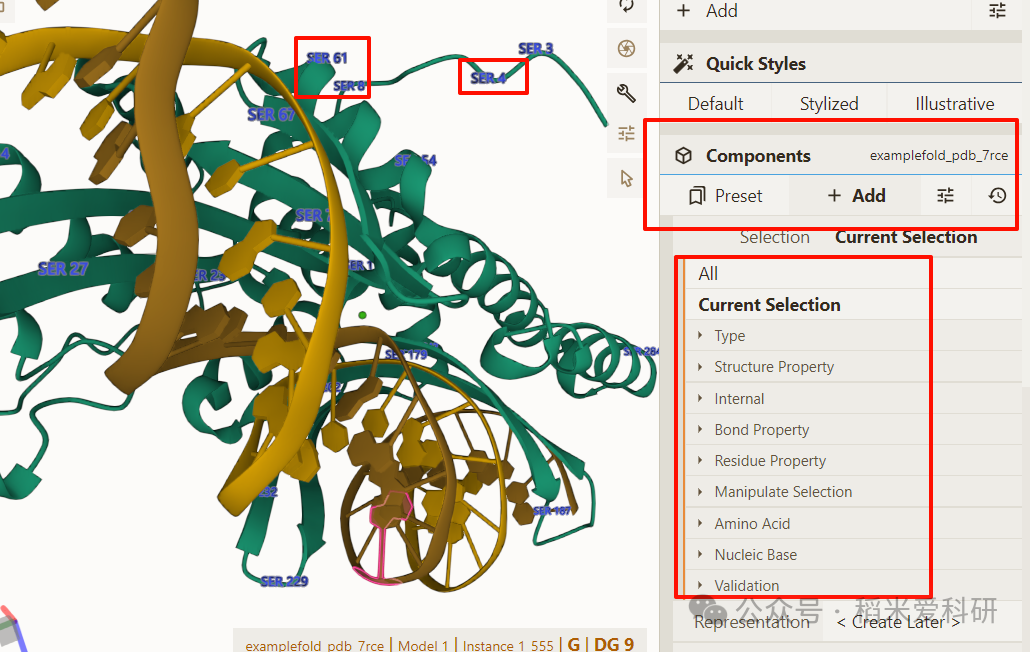Open the Preset bookmark button
1030x652 pixels.
pyautogui.click(x=726, y=196)
